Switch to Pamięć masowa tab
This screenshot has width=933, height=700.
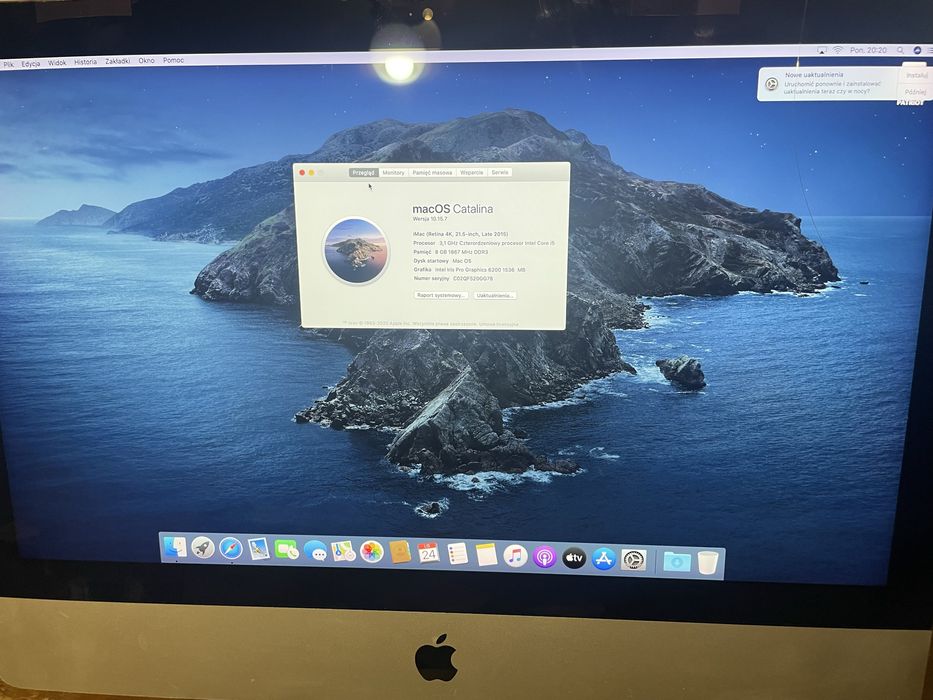(x=433, y=173)
